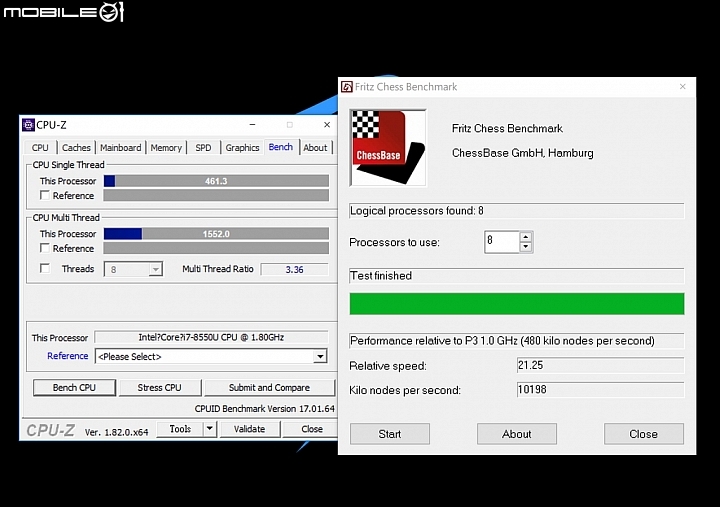Screen dimensions: 720x507
Task: Click 'ChessBase GmbH, Hamburg' text
Action: (x=523, y=153)
